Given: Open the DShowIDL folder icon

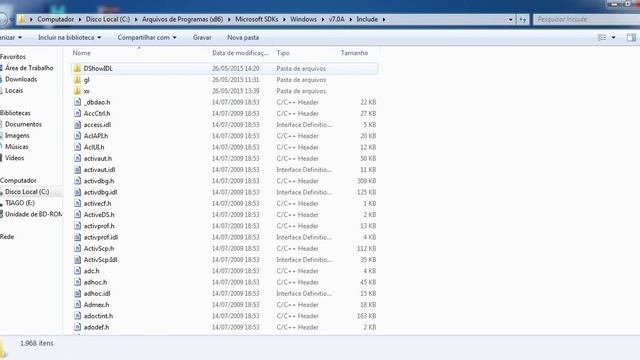Looking at the screenshot, I should coord(77,68).
